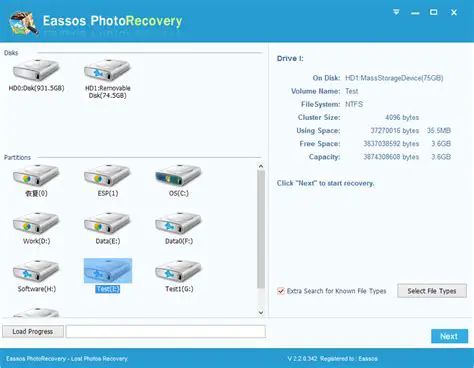The width and height of the screenshot is (474, 368).
Task: Click the Volume Name "Test" value
Action: pos(352,91)
